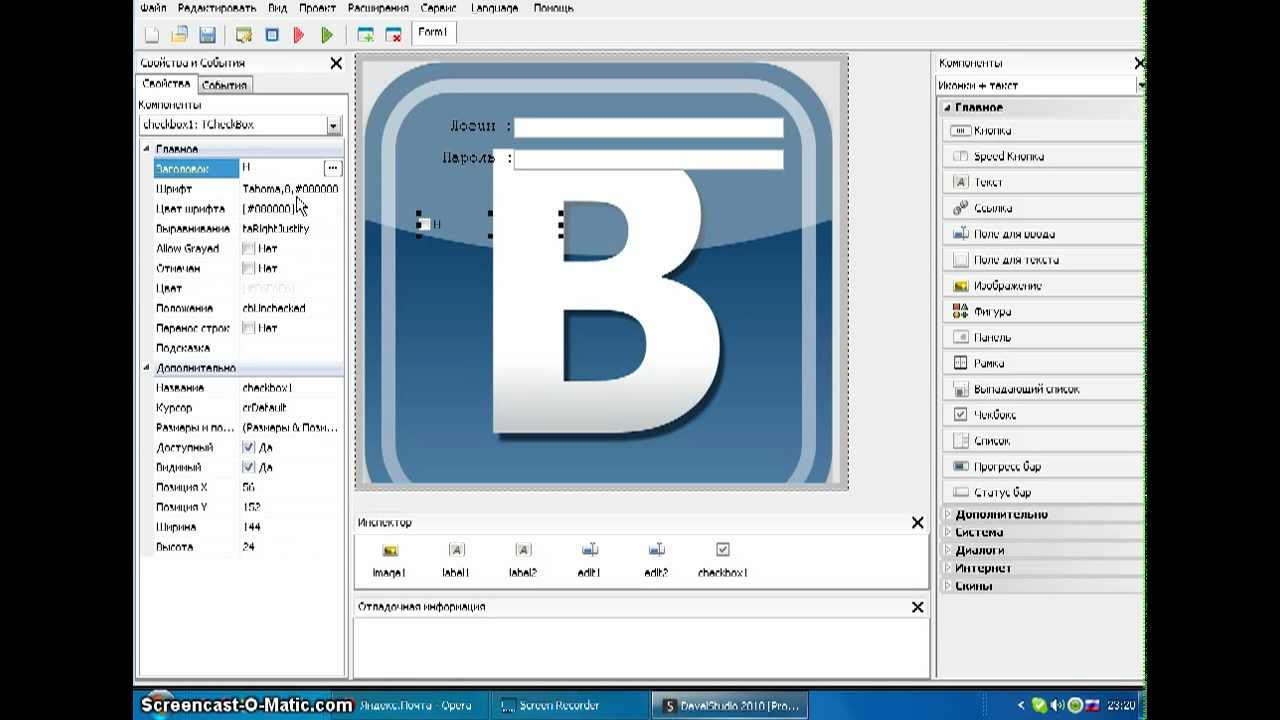This screenshot has width=1280, height=720.
Task: Open the Файл menu
Action: point(153,8)
